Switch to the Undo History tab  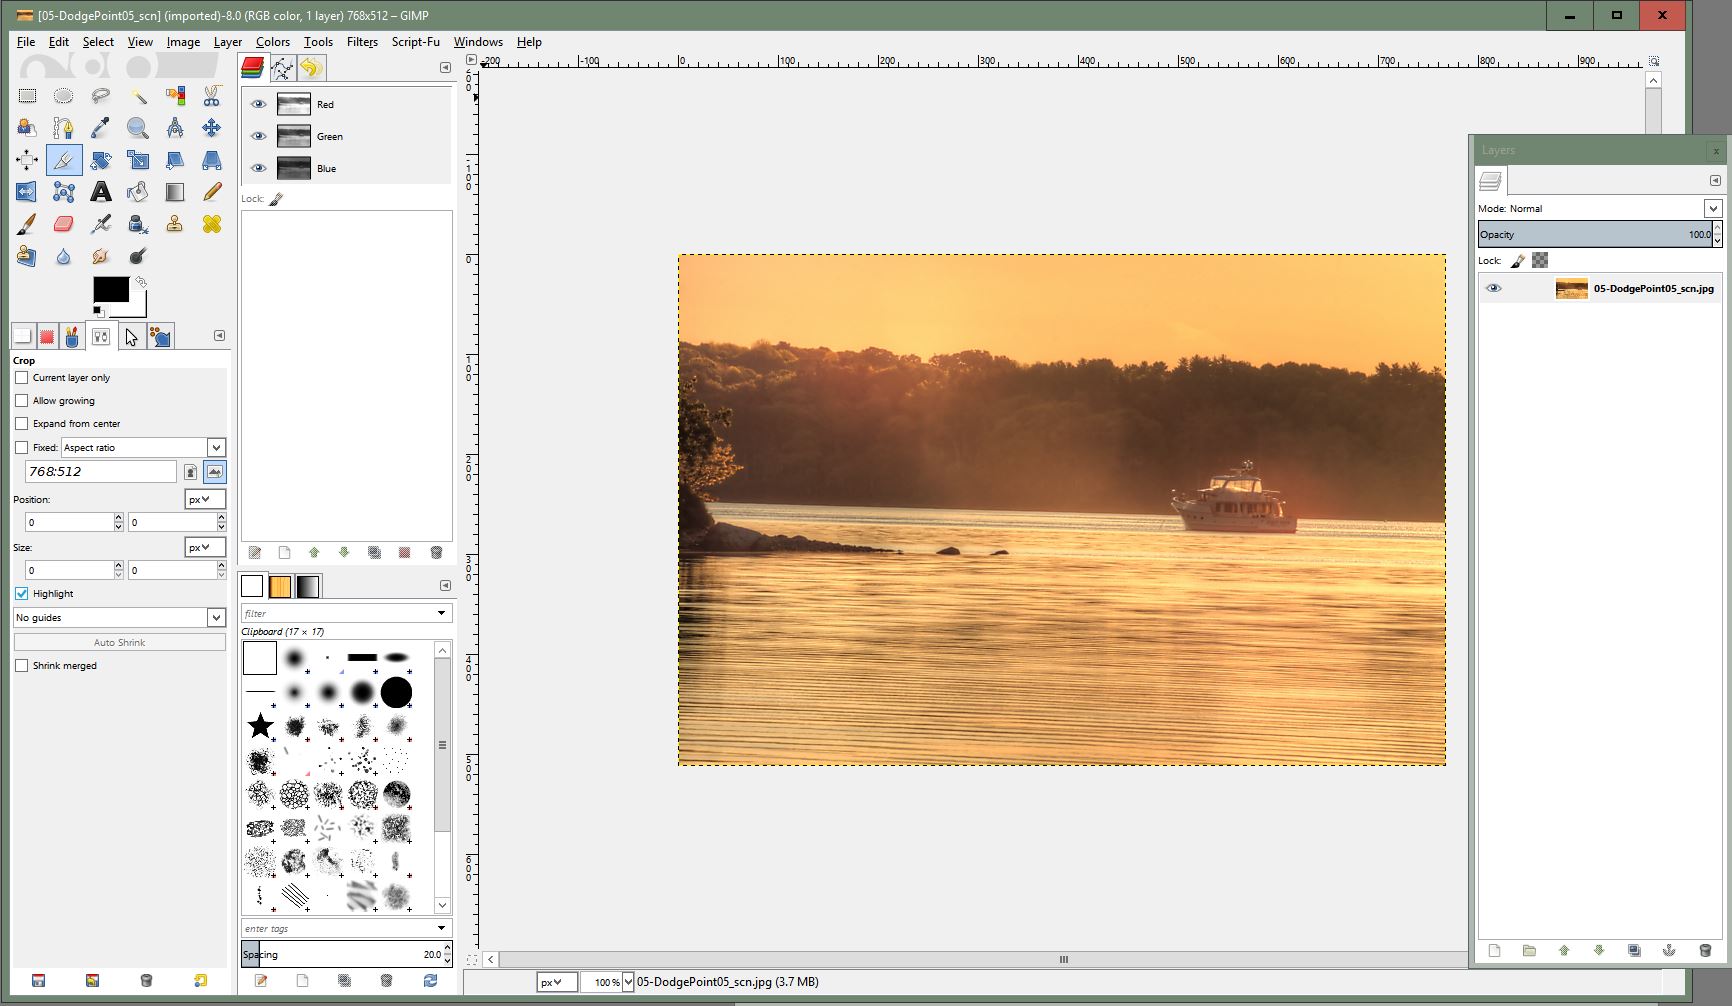[311, 68]
